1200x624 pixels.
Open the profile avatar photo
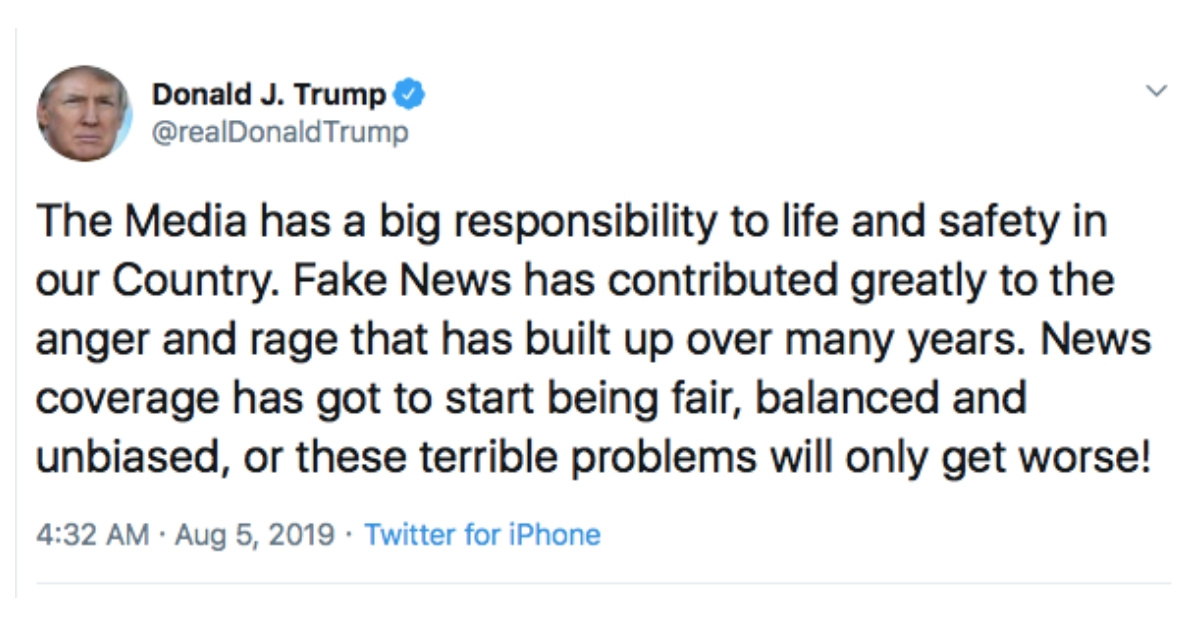pyautogui.click(x=84, y=113)
